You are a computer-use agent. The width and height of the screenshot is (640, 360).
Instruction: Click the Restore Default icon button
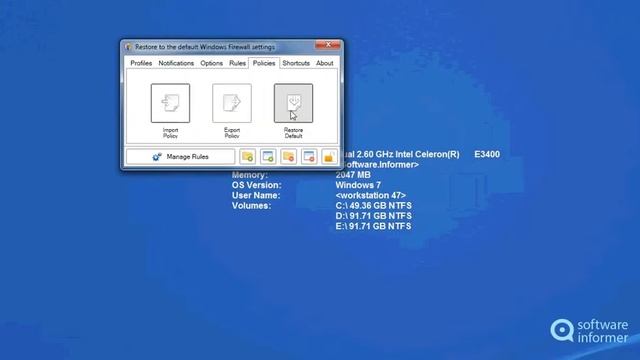(x=293, y=103)
